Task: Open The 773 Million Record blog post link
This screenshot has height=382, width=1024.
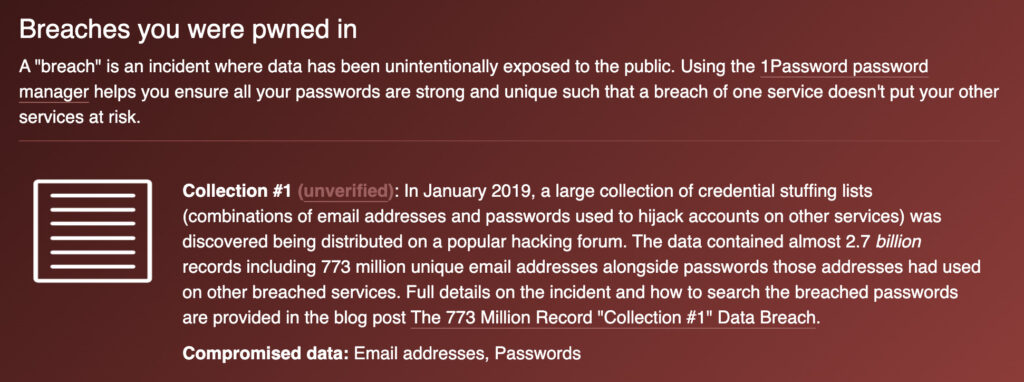Action: (x=613, y=319)
